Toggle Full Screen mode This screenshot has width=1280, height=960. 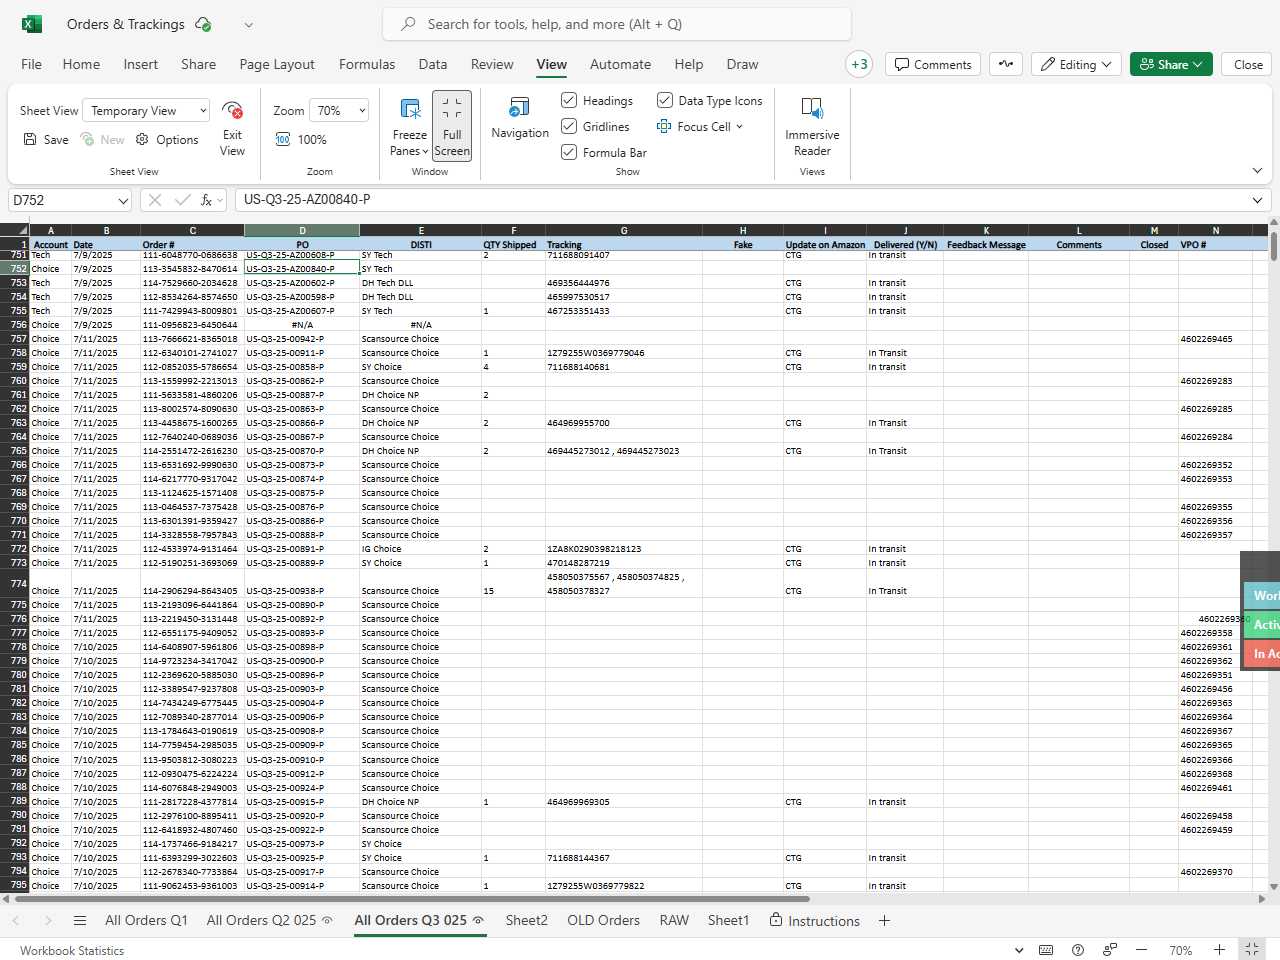click(452, 126)
